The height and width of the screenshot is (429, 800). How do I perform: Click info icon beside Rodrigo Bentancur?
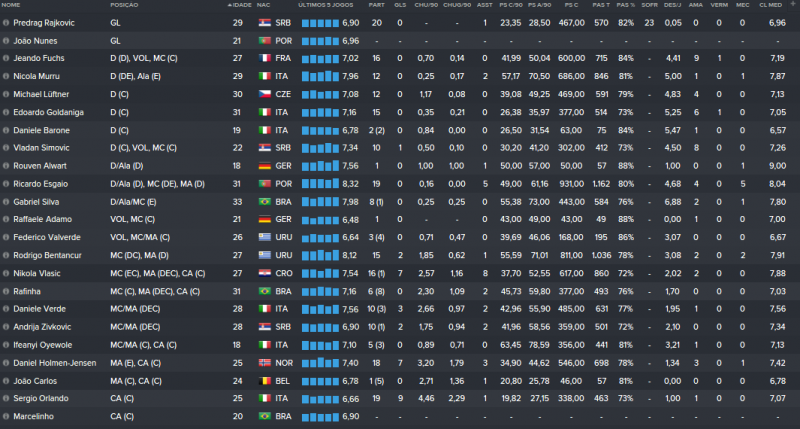coord(6,255)
